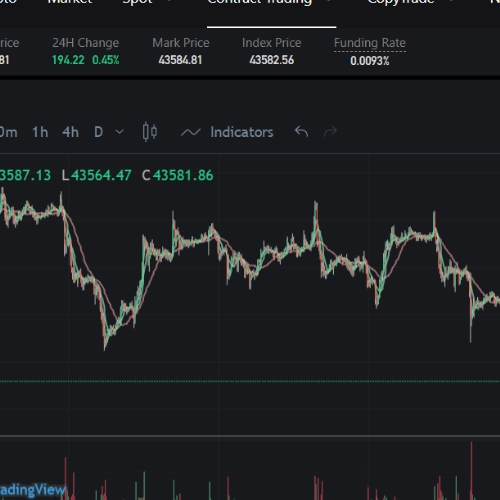Click the Funding Rate label
The image size is (500, 500).
tap(370, 43)
